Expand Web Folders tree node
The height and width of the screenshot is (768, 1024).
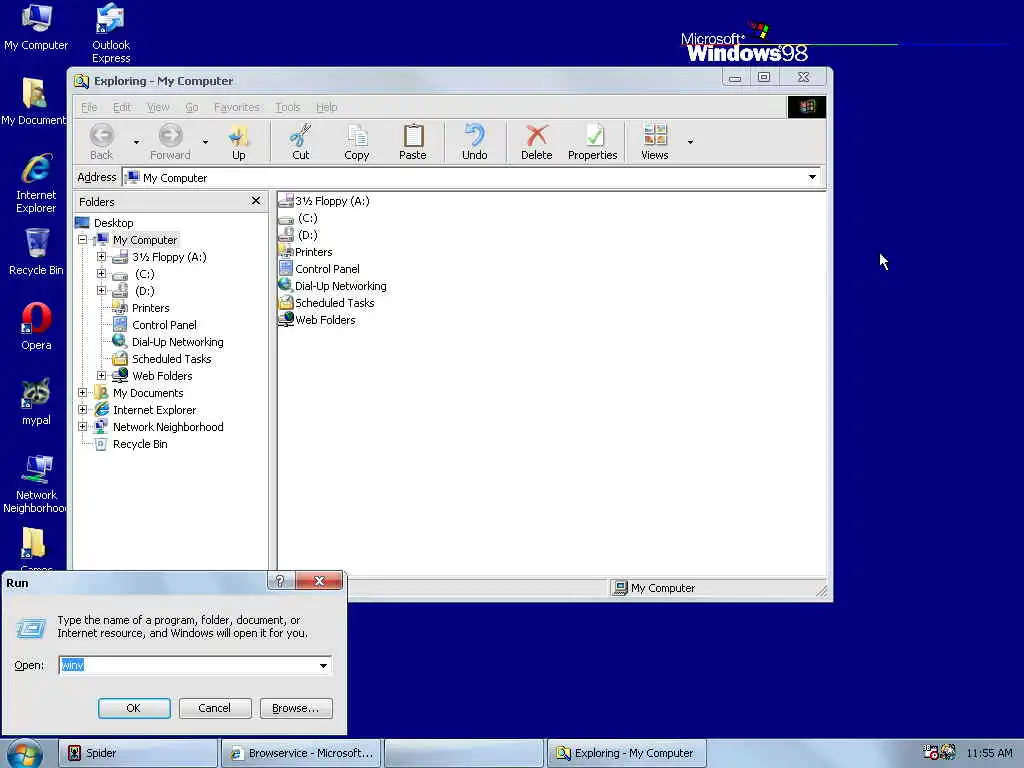point(101,376)
